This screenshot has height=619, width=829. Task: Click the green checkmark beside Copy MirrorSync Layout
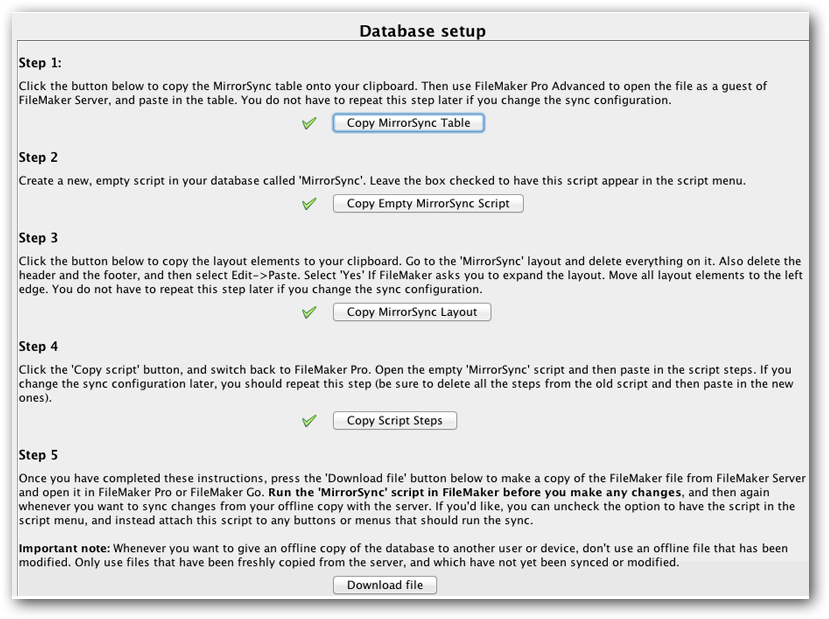point(309,312)
